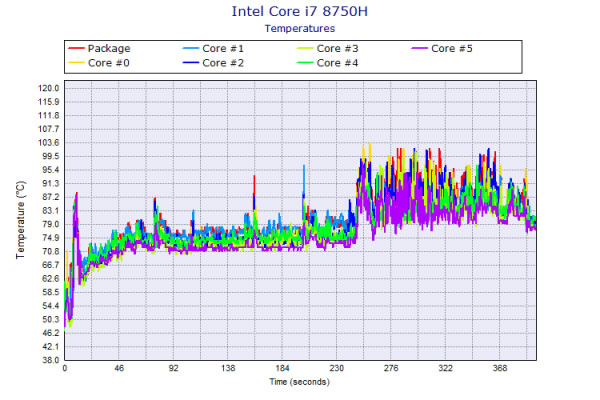Image resolution: width=600 pixels, height=400 pixels.
Task: Click the light blue Core #1 legend line
Action: (x=191, y=48)
